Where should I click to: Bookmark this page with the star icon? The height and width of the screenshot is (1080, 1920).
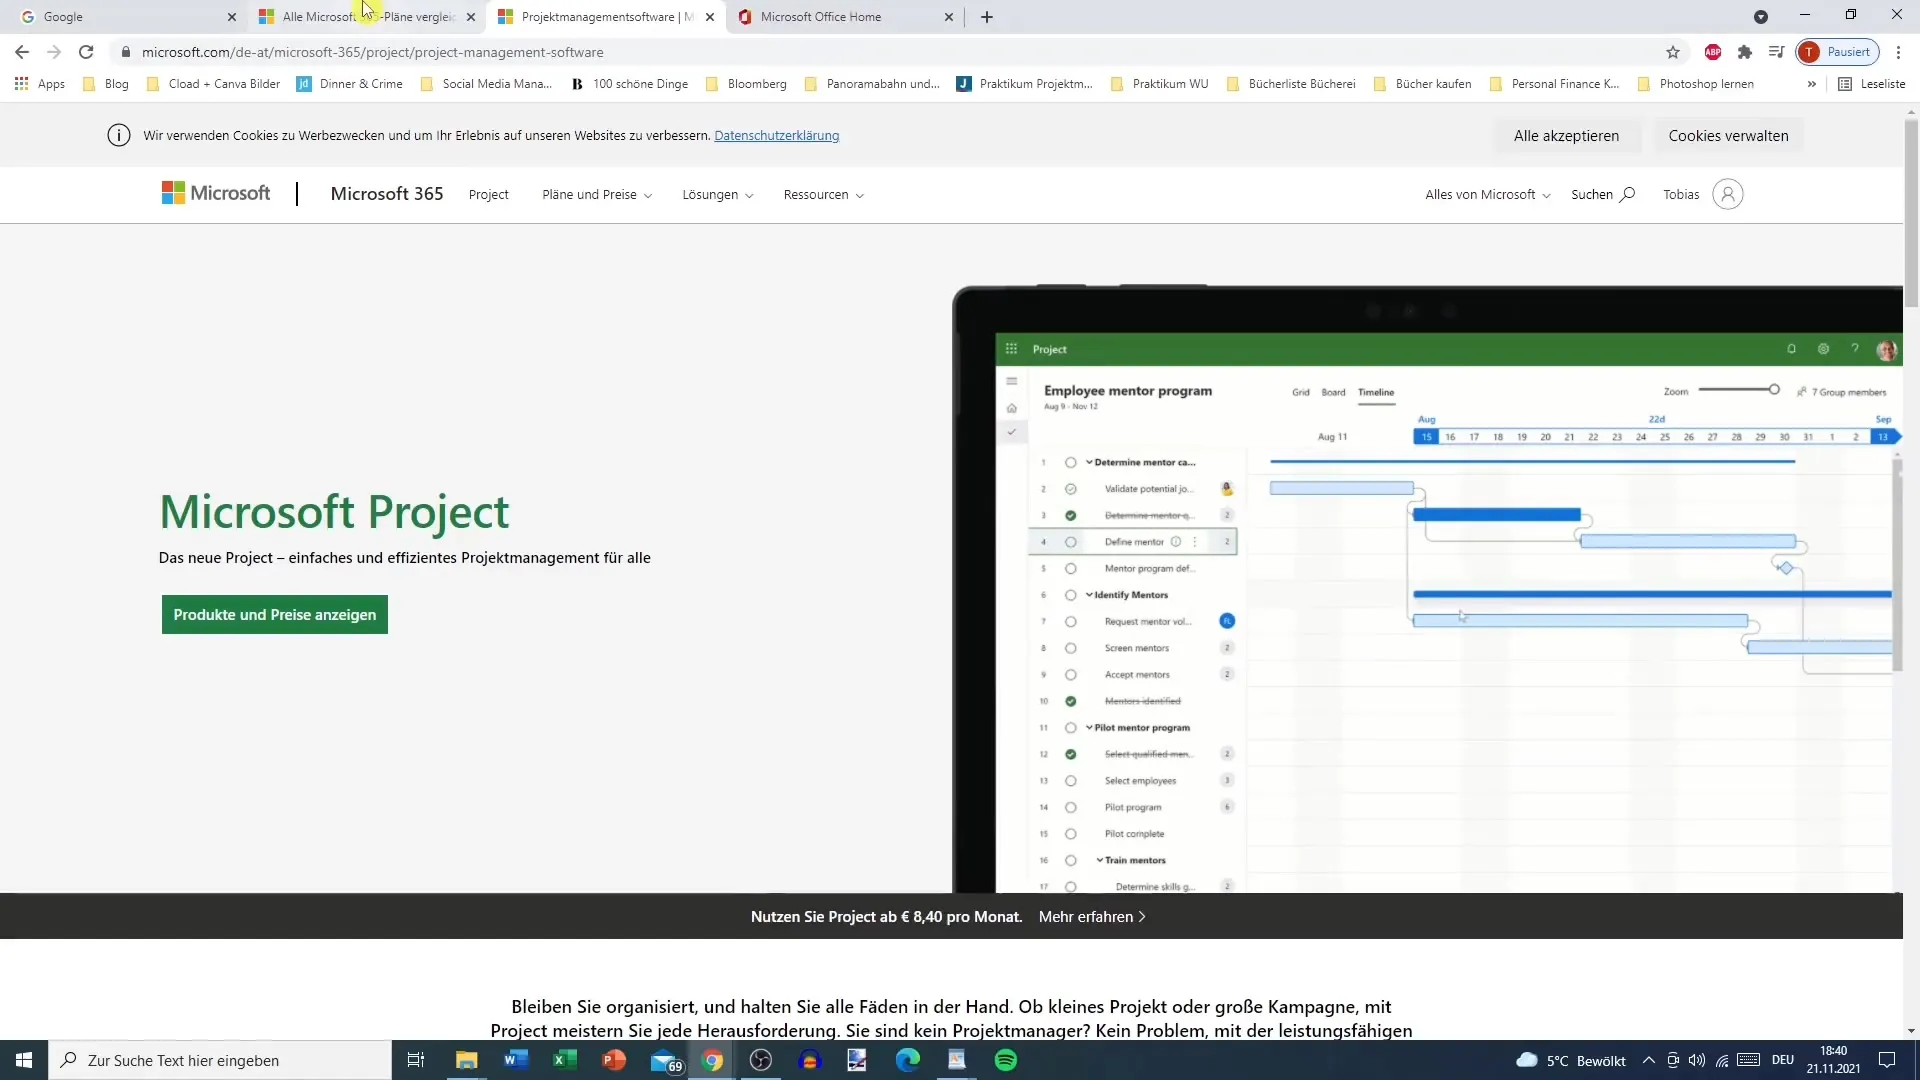coord(1673,52)
